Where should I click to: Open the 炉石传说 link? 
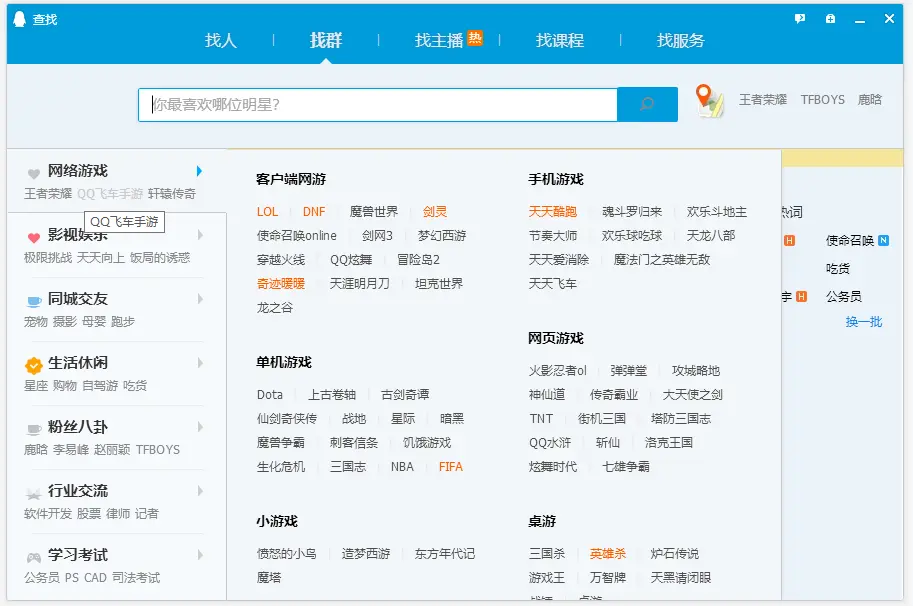(x=675, y=554)
